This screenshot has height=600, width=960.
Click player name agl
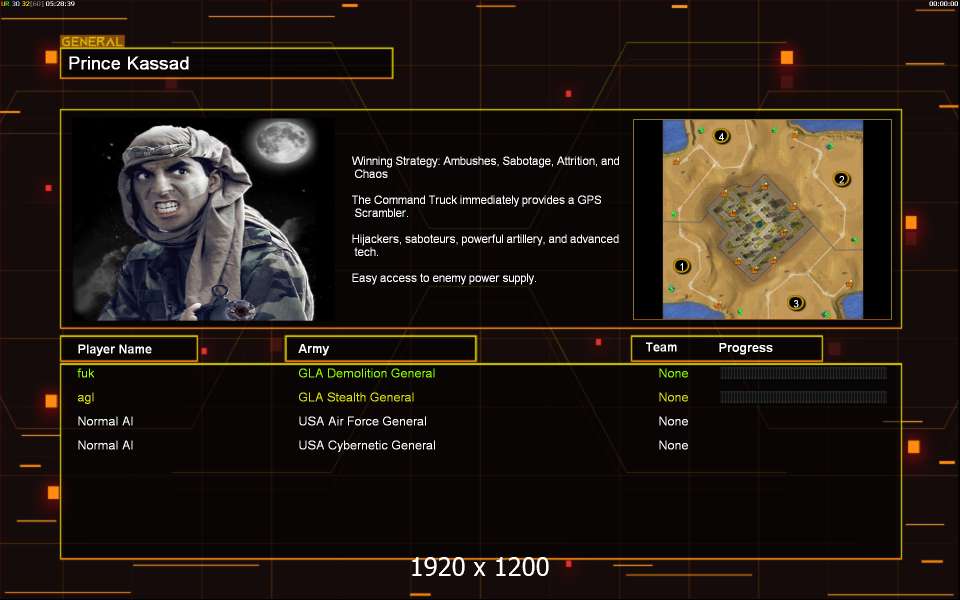pyautogui.click(x=86, y=397)
